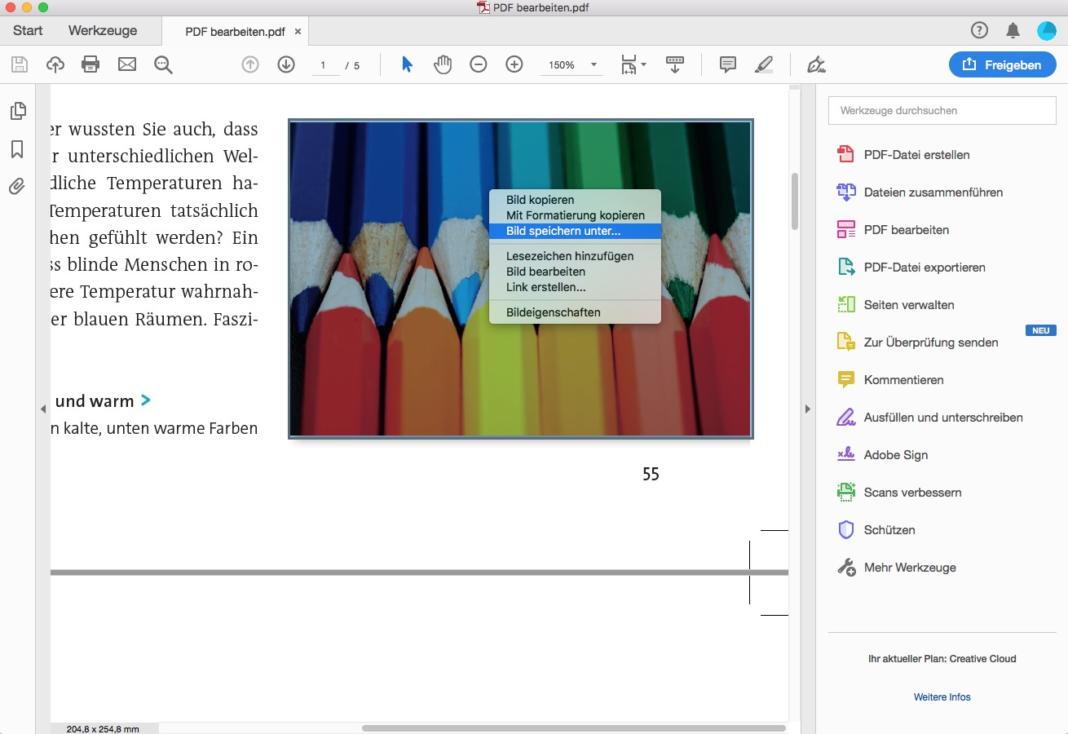Open the user profile avatar
The height and width of the screenshot is (734, 1068).
tap(1046, 30)
